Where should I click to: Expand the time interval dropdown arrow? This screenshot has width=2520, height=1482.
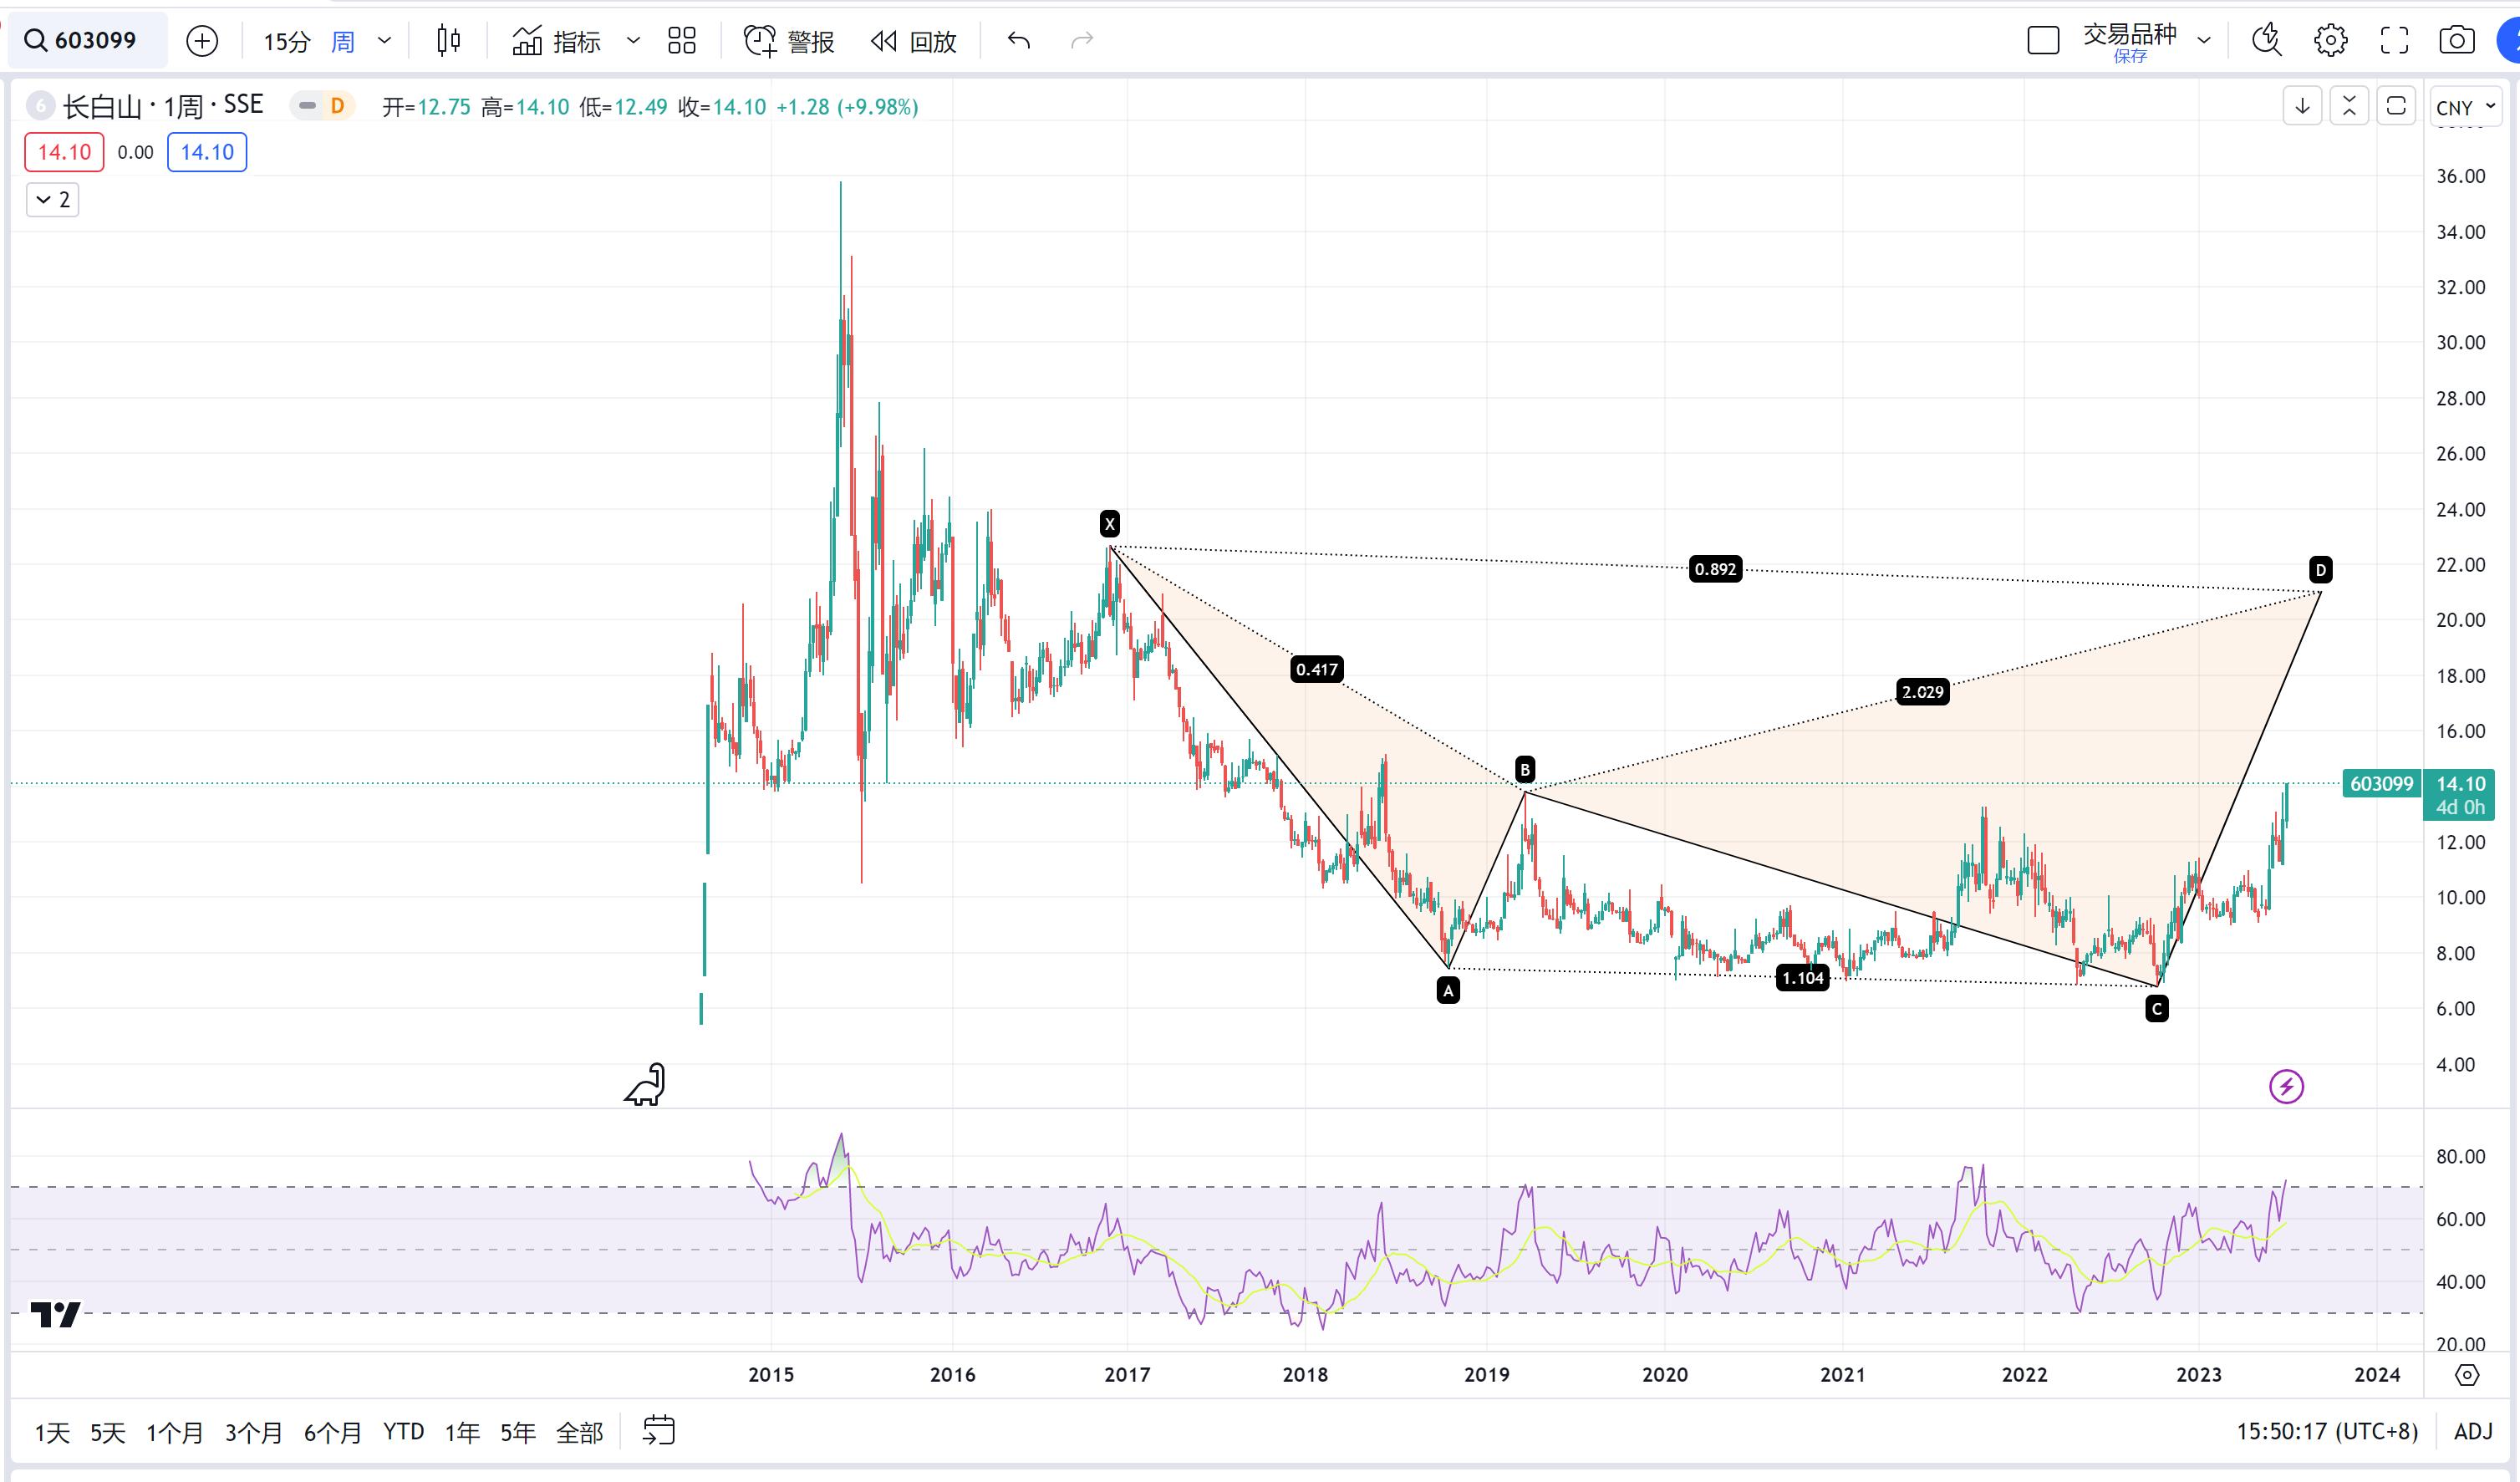[385, 41]
